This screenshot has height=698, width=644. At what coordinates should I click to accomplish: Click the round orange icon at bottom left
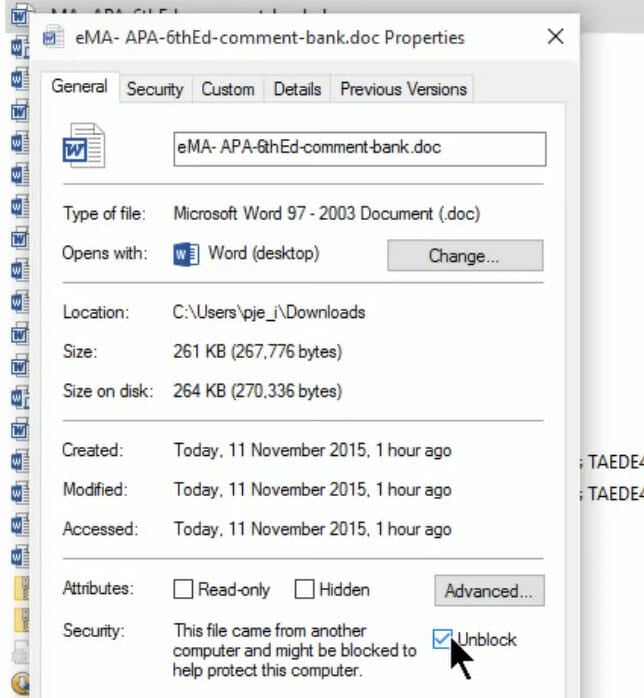click(x=20, y=683)
